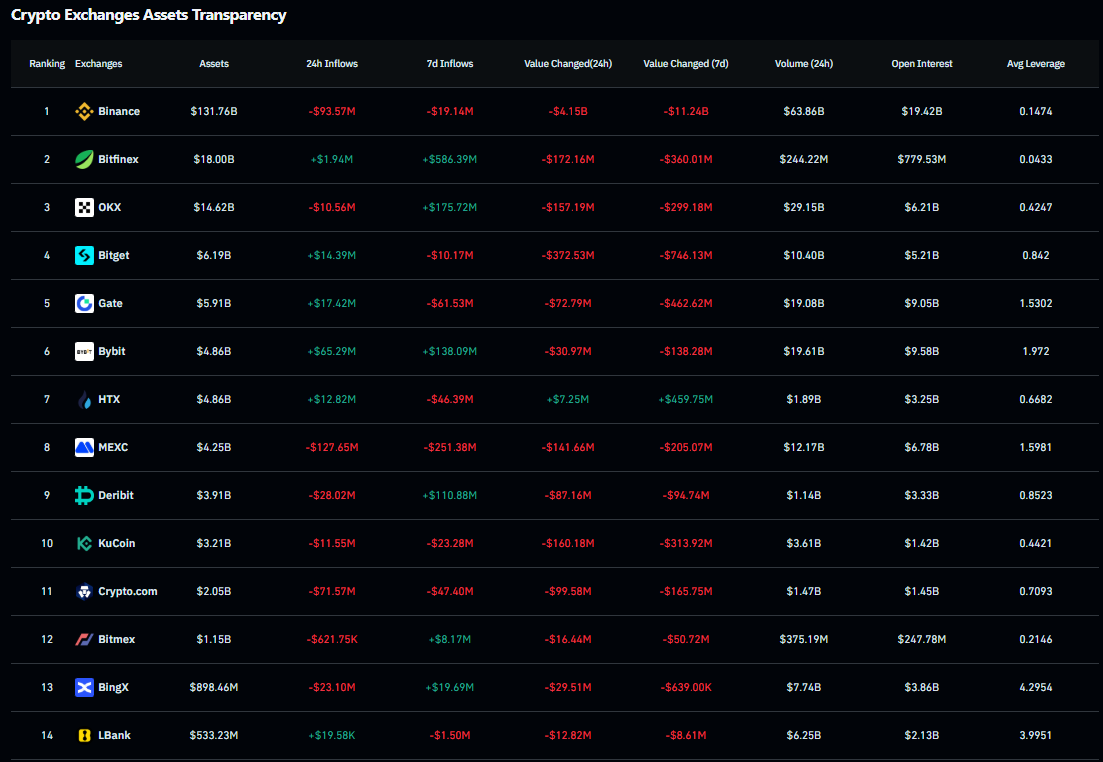Click the Bitget logo icon
1103x762 pixels.
pos(84,255)
